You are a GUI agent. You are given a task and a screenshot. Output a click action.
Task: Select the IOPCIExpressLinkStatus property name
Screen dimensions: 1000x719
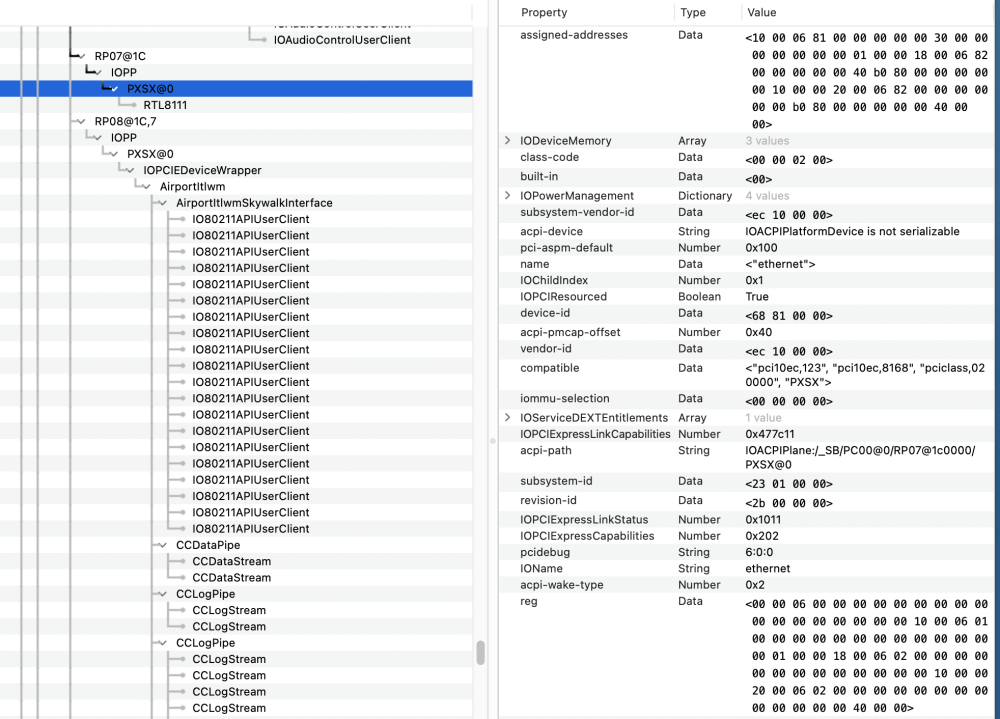584,519
